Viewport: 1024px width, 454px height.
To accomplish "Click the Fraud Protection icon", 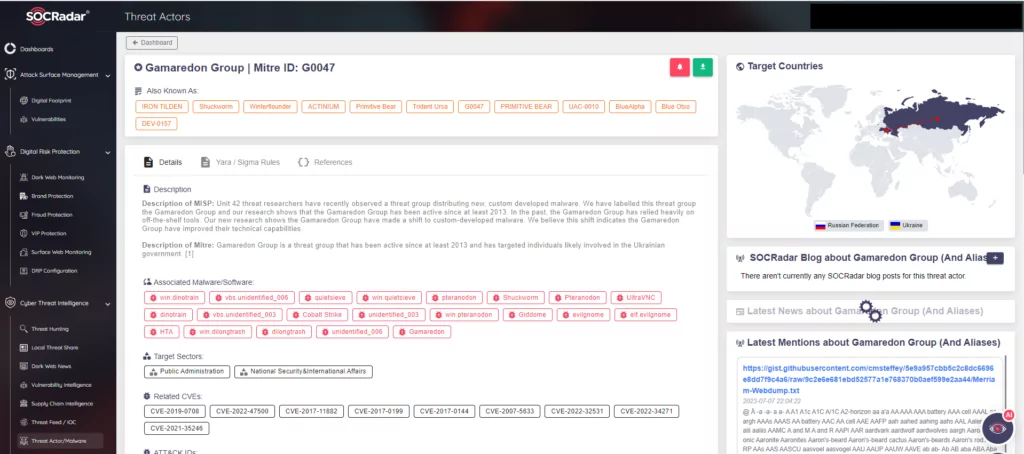I will click(x=24, y=214).
